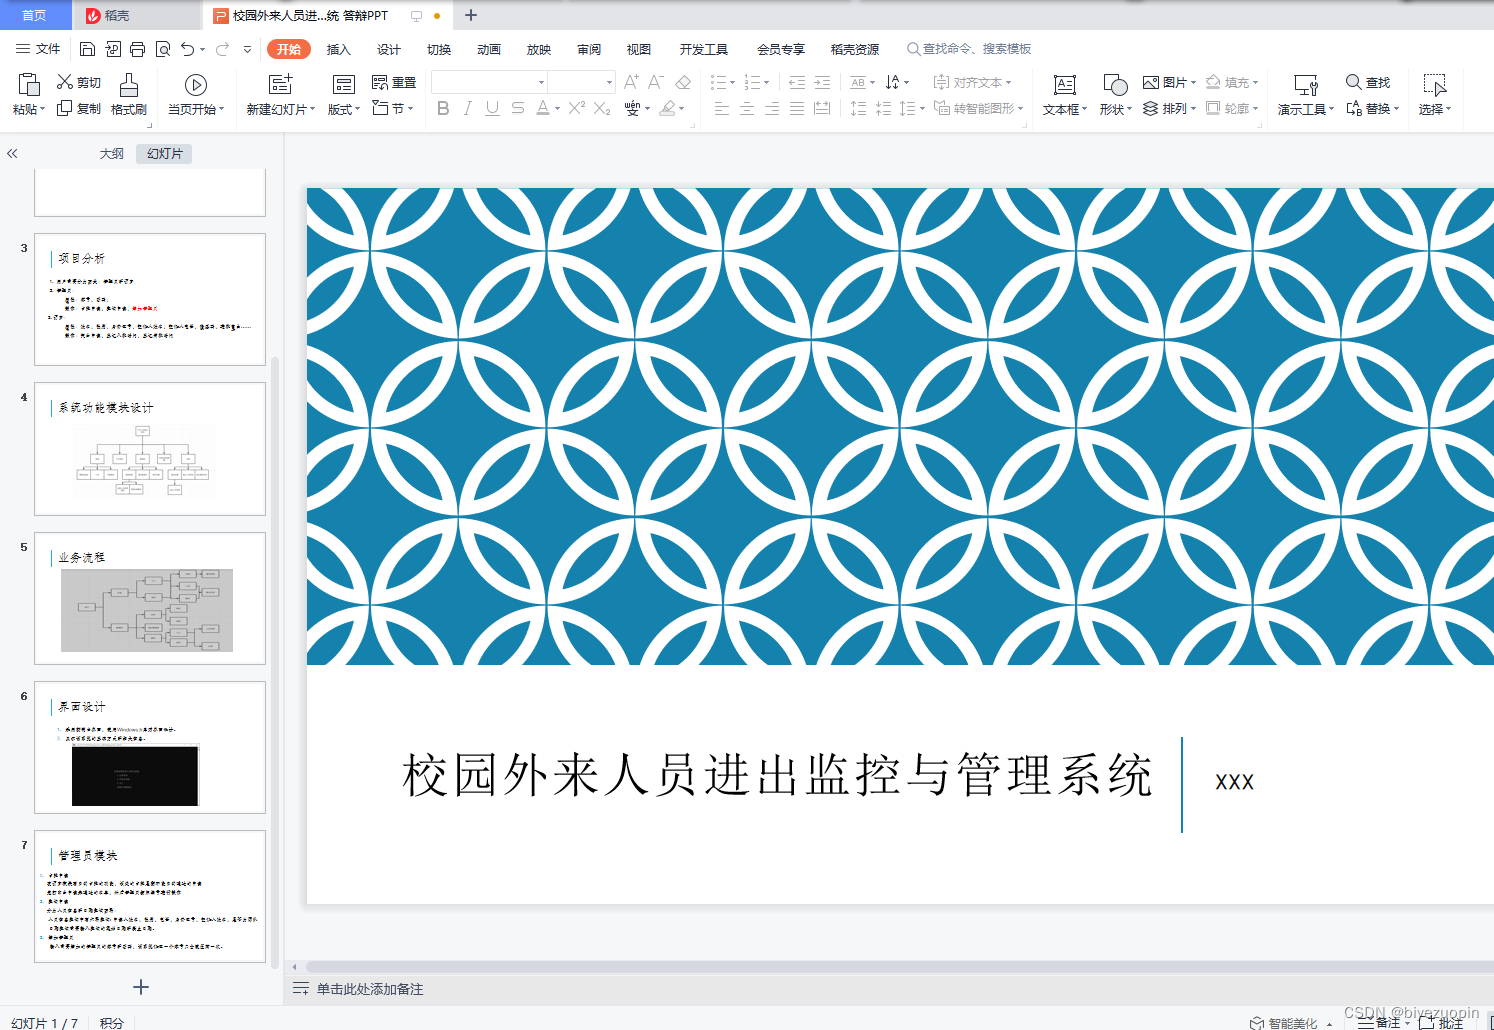This screenshot has height=1030, width=1494.
Task: Click 智能美化 in the status bar
Action: coord(1284,1022)
